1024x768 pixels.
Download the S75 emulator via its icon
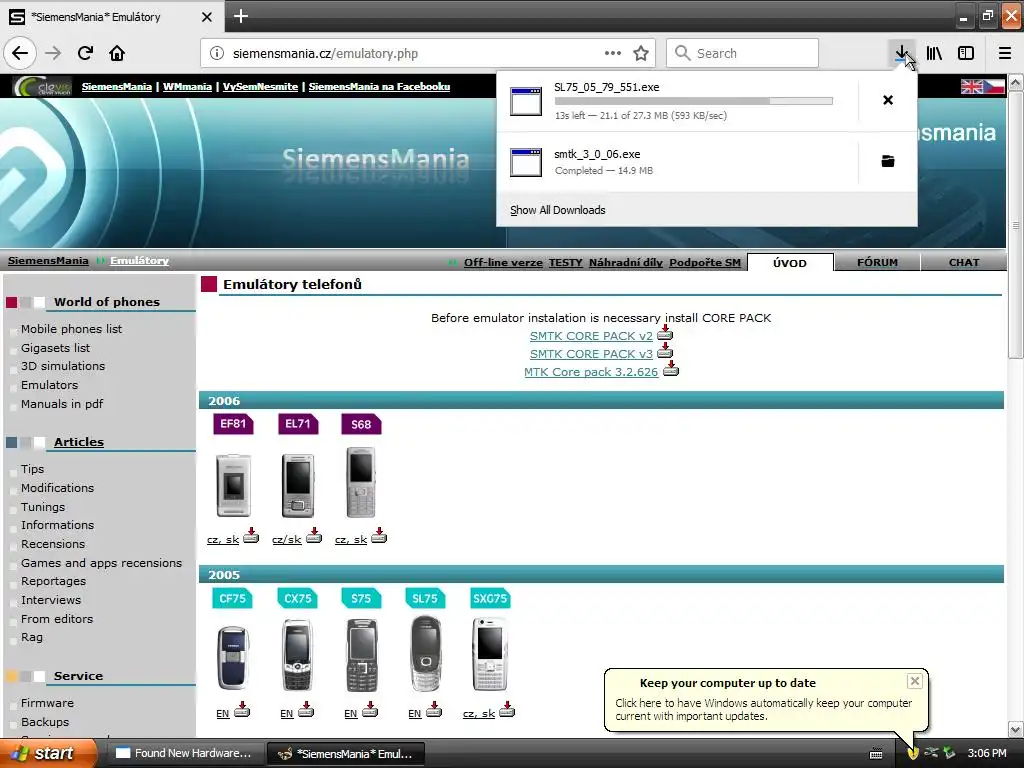click(370, 710)
